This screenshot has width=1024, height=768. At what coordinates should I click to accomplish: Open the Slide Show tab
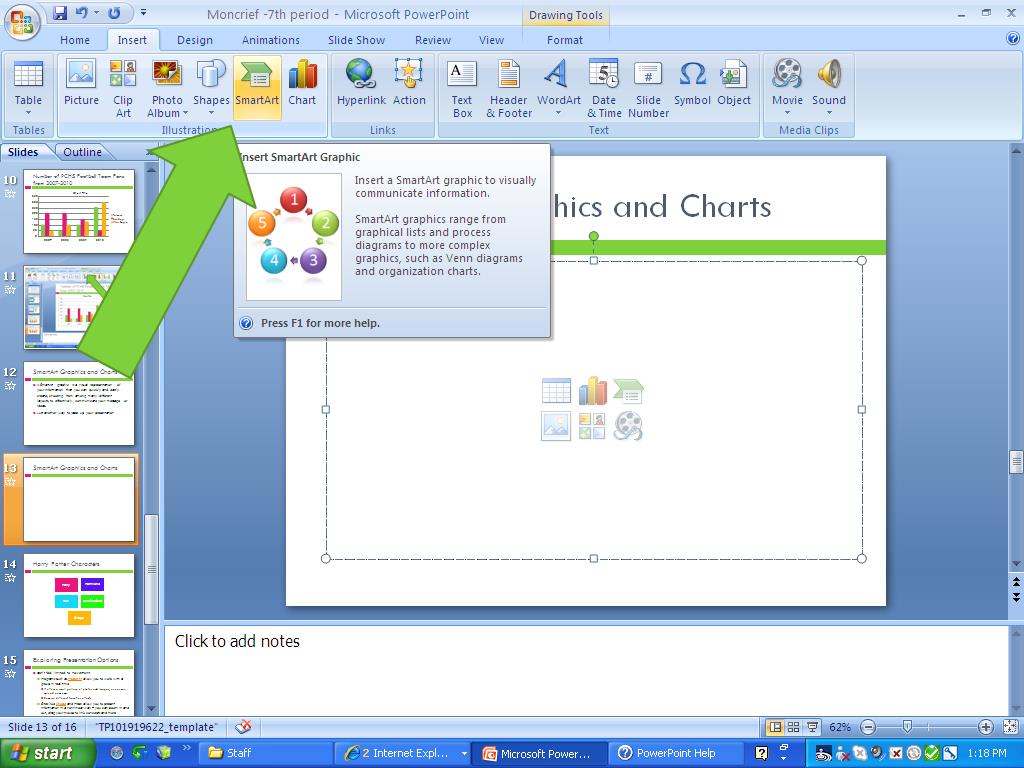tap(356, 40)
